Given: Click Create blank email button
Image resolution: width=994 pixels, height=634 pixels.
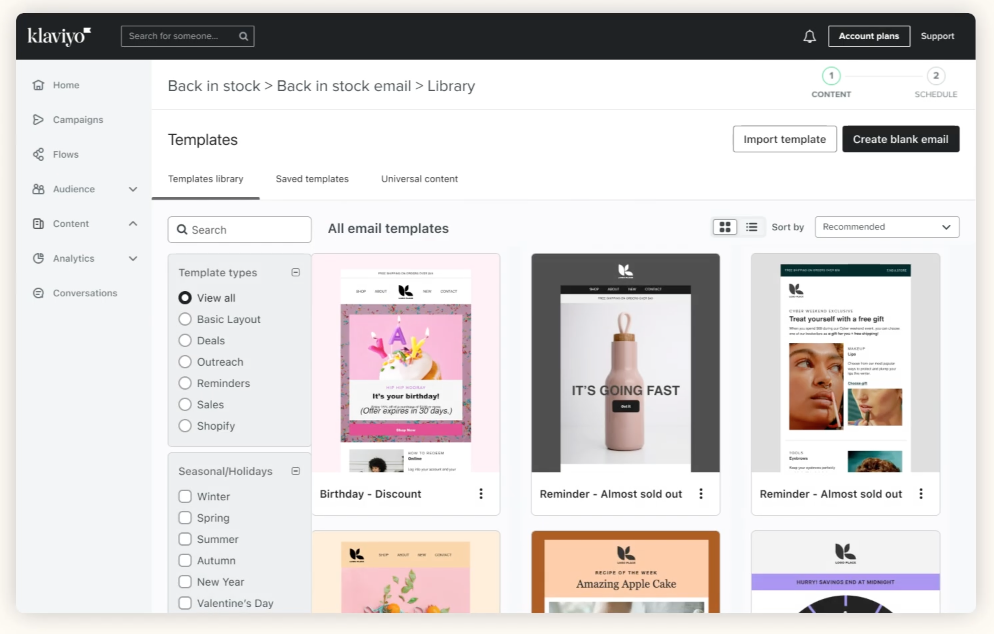Looking at the screenshot, I should click(901, 139).
